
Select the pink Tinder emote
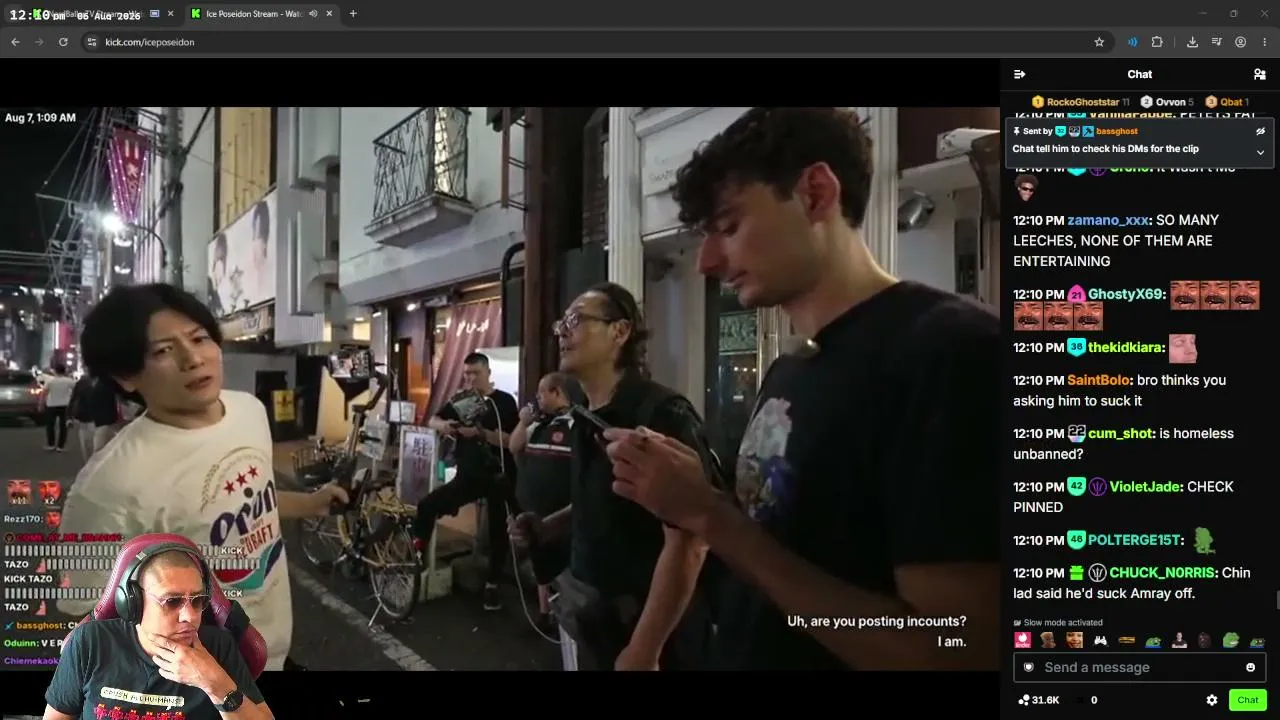point(1023,640)
